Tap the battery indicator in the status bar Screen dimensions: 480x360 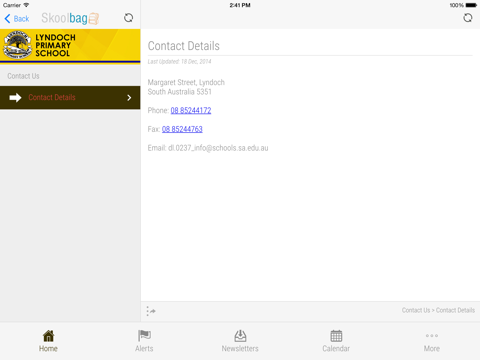coord(471,5)
